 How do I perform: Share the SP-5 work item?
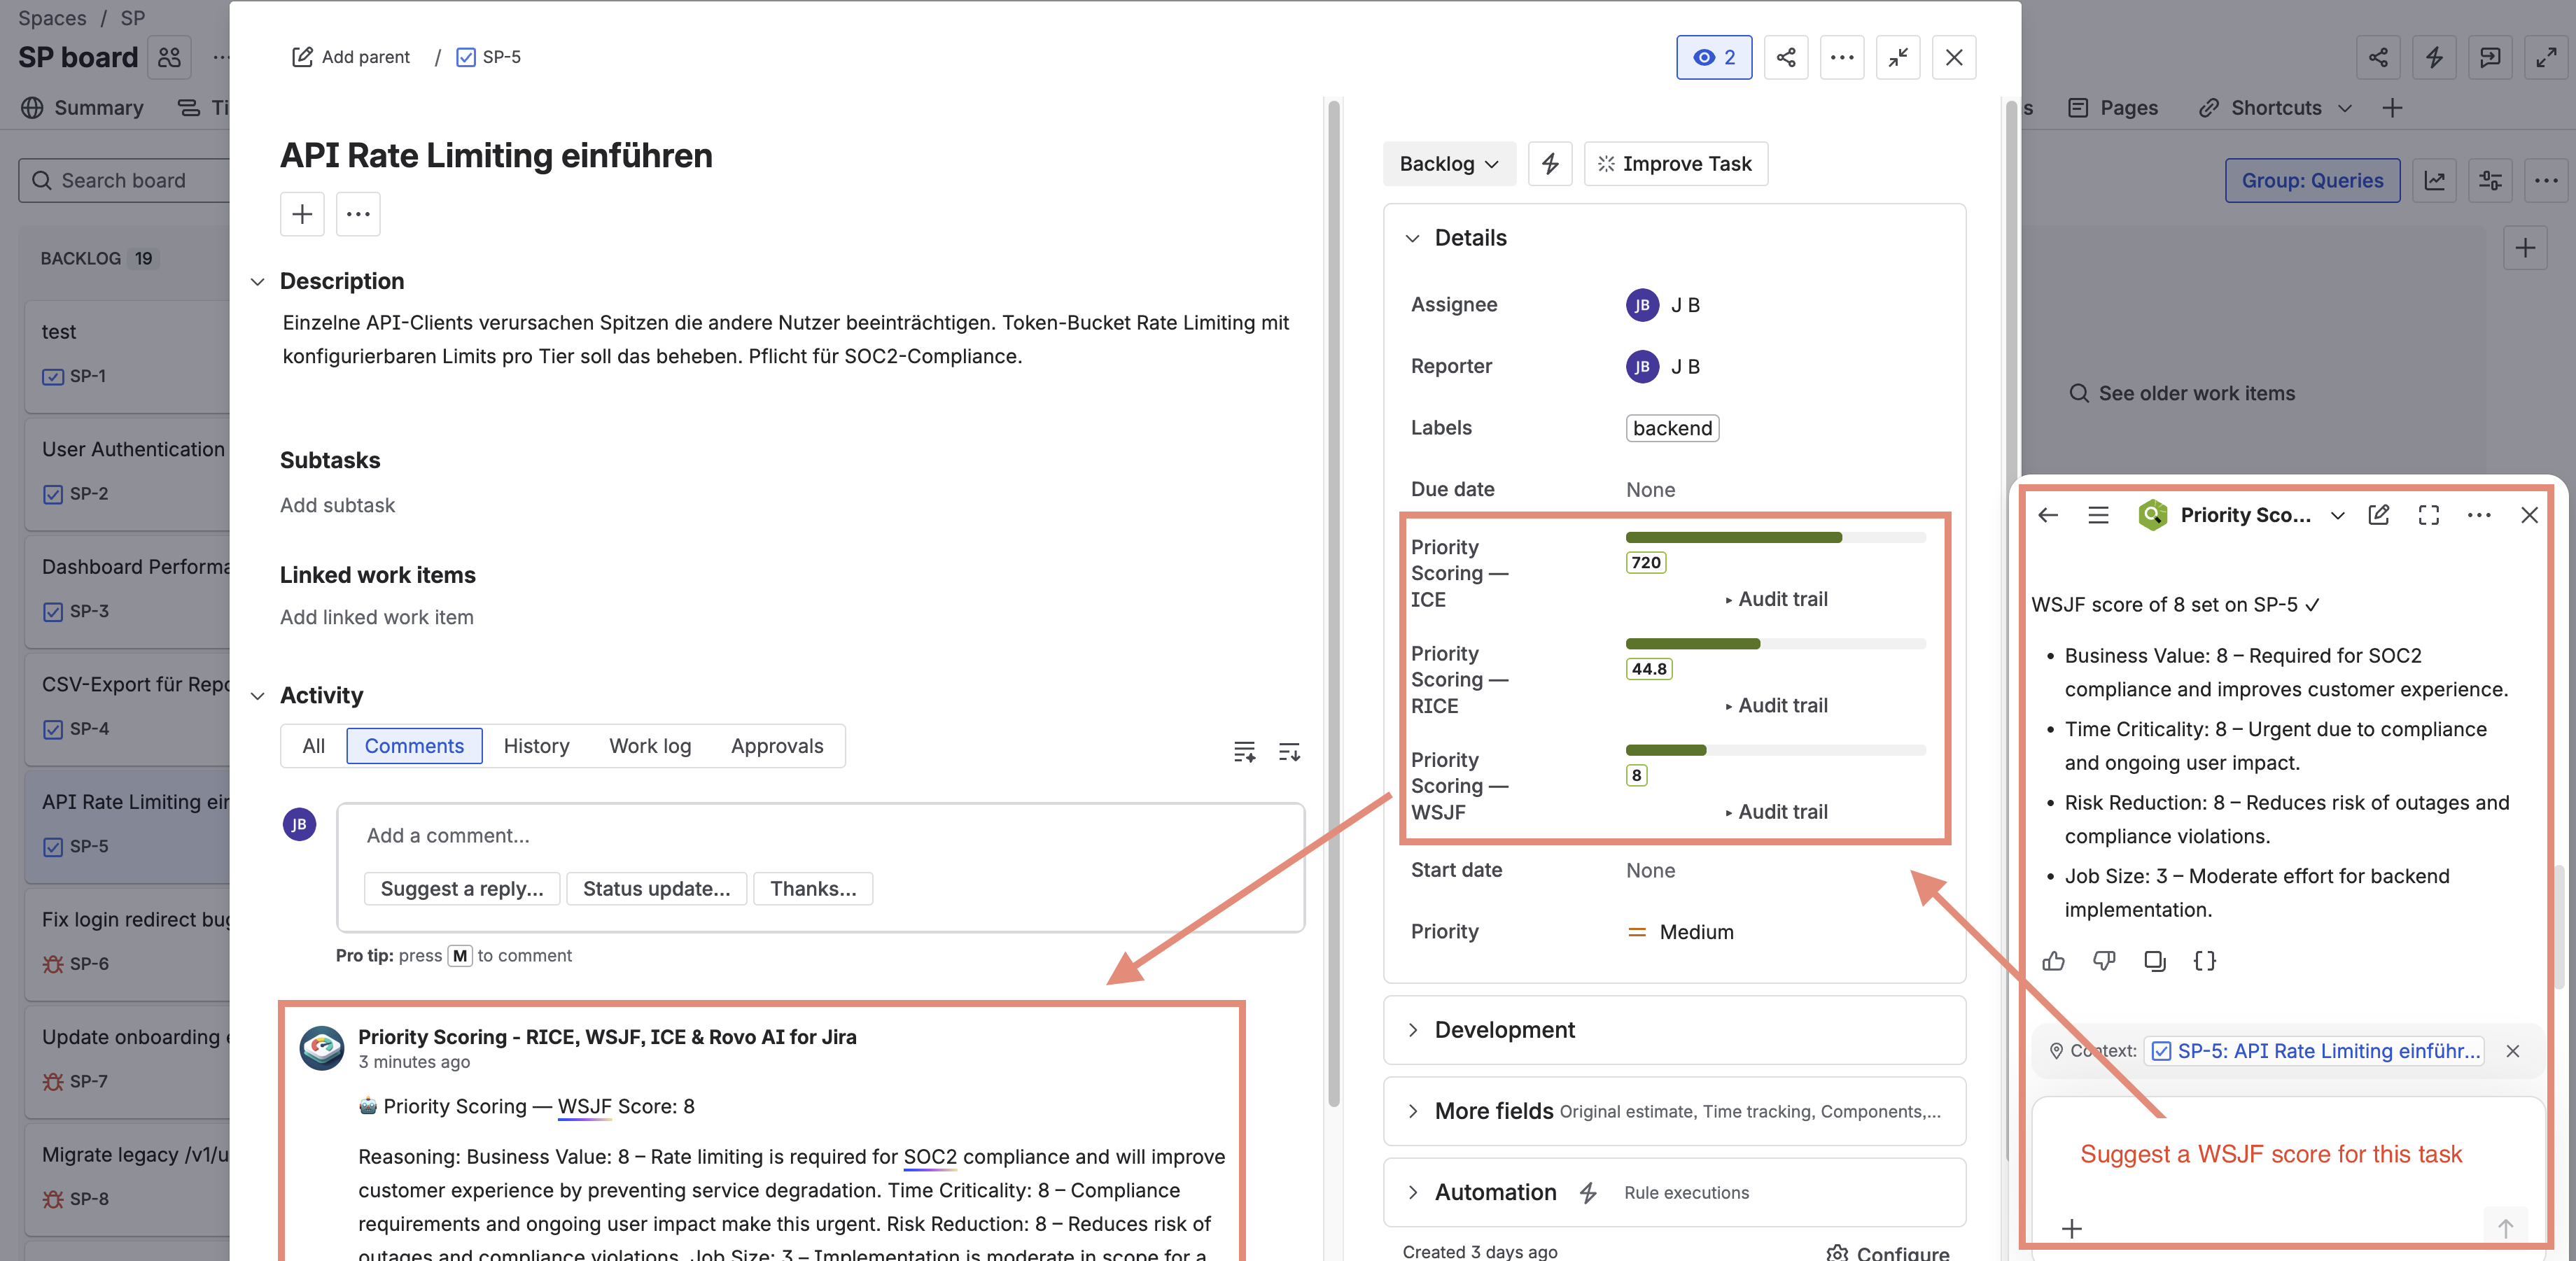1787,57
